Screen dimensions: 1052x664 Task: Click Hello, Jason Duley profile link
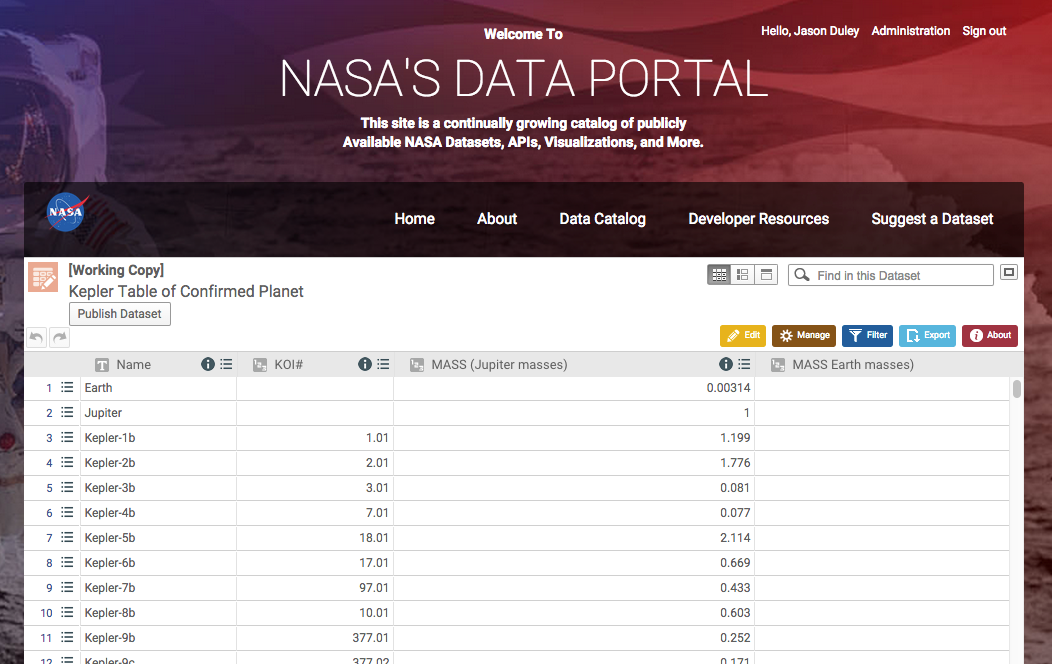click(810, 31)
